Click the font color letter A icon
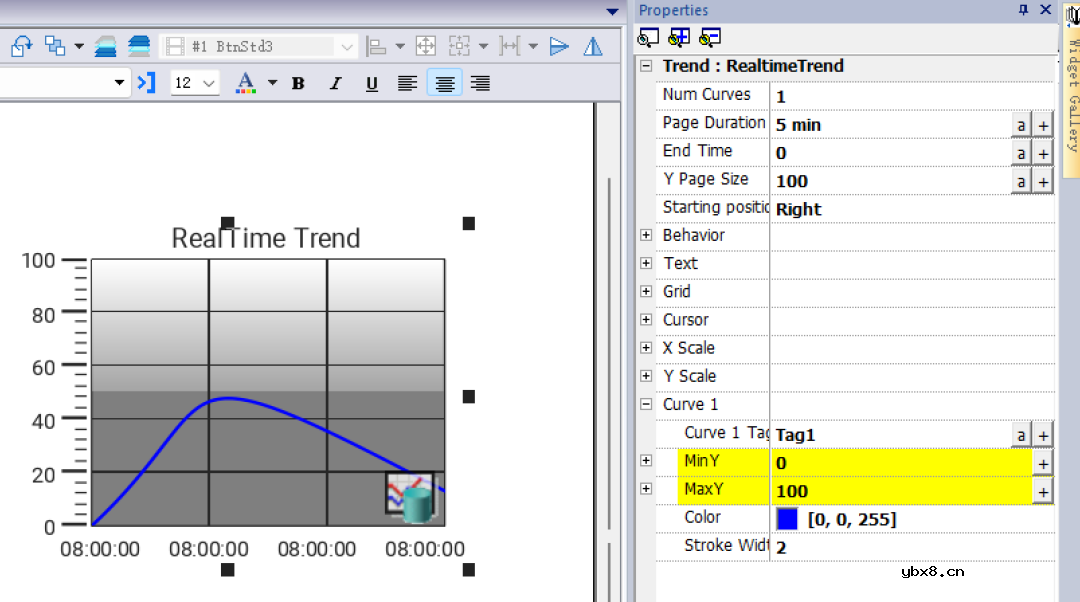 point(245,82)
